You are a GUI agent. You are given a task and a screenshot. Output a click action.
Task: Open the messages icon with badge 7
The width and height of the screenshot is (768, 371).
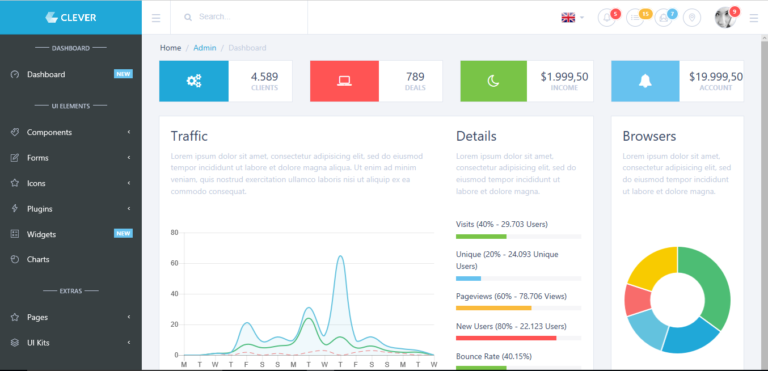click(x=664, y=18)
